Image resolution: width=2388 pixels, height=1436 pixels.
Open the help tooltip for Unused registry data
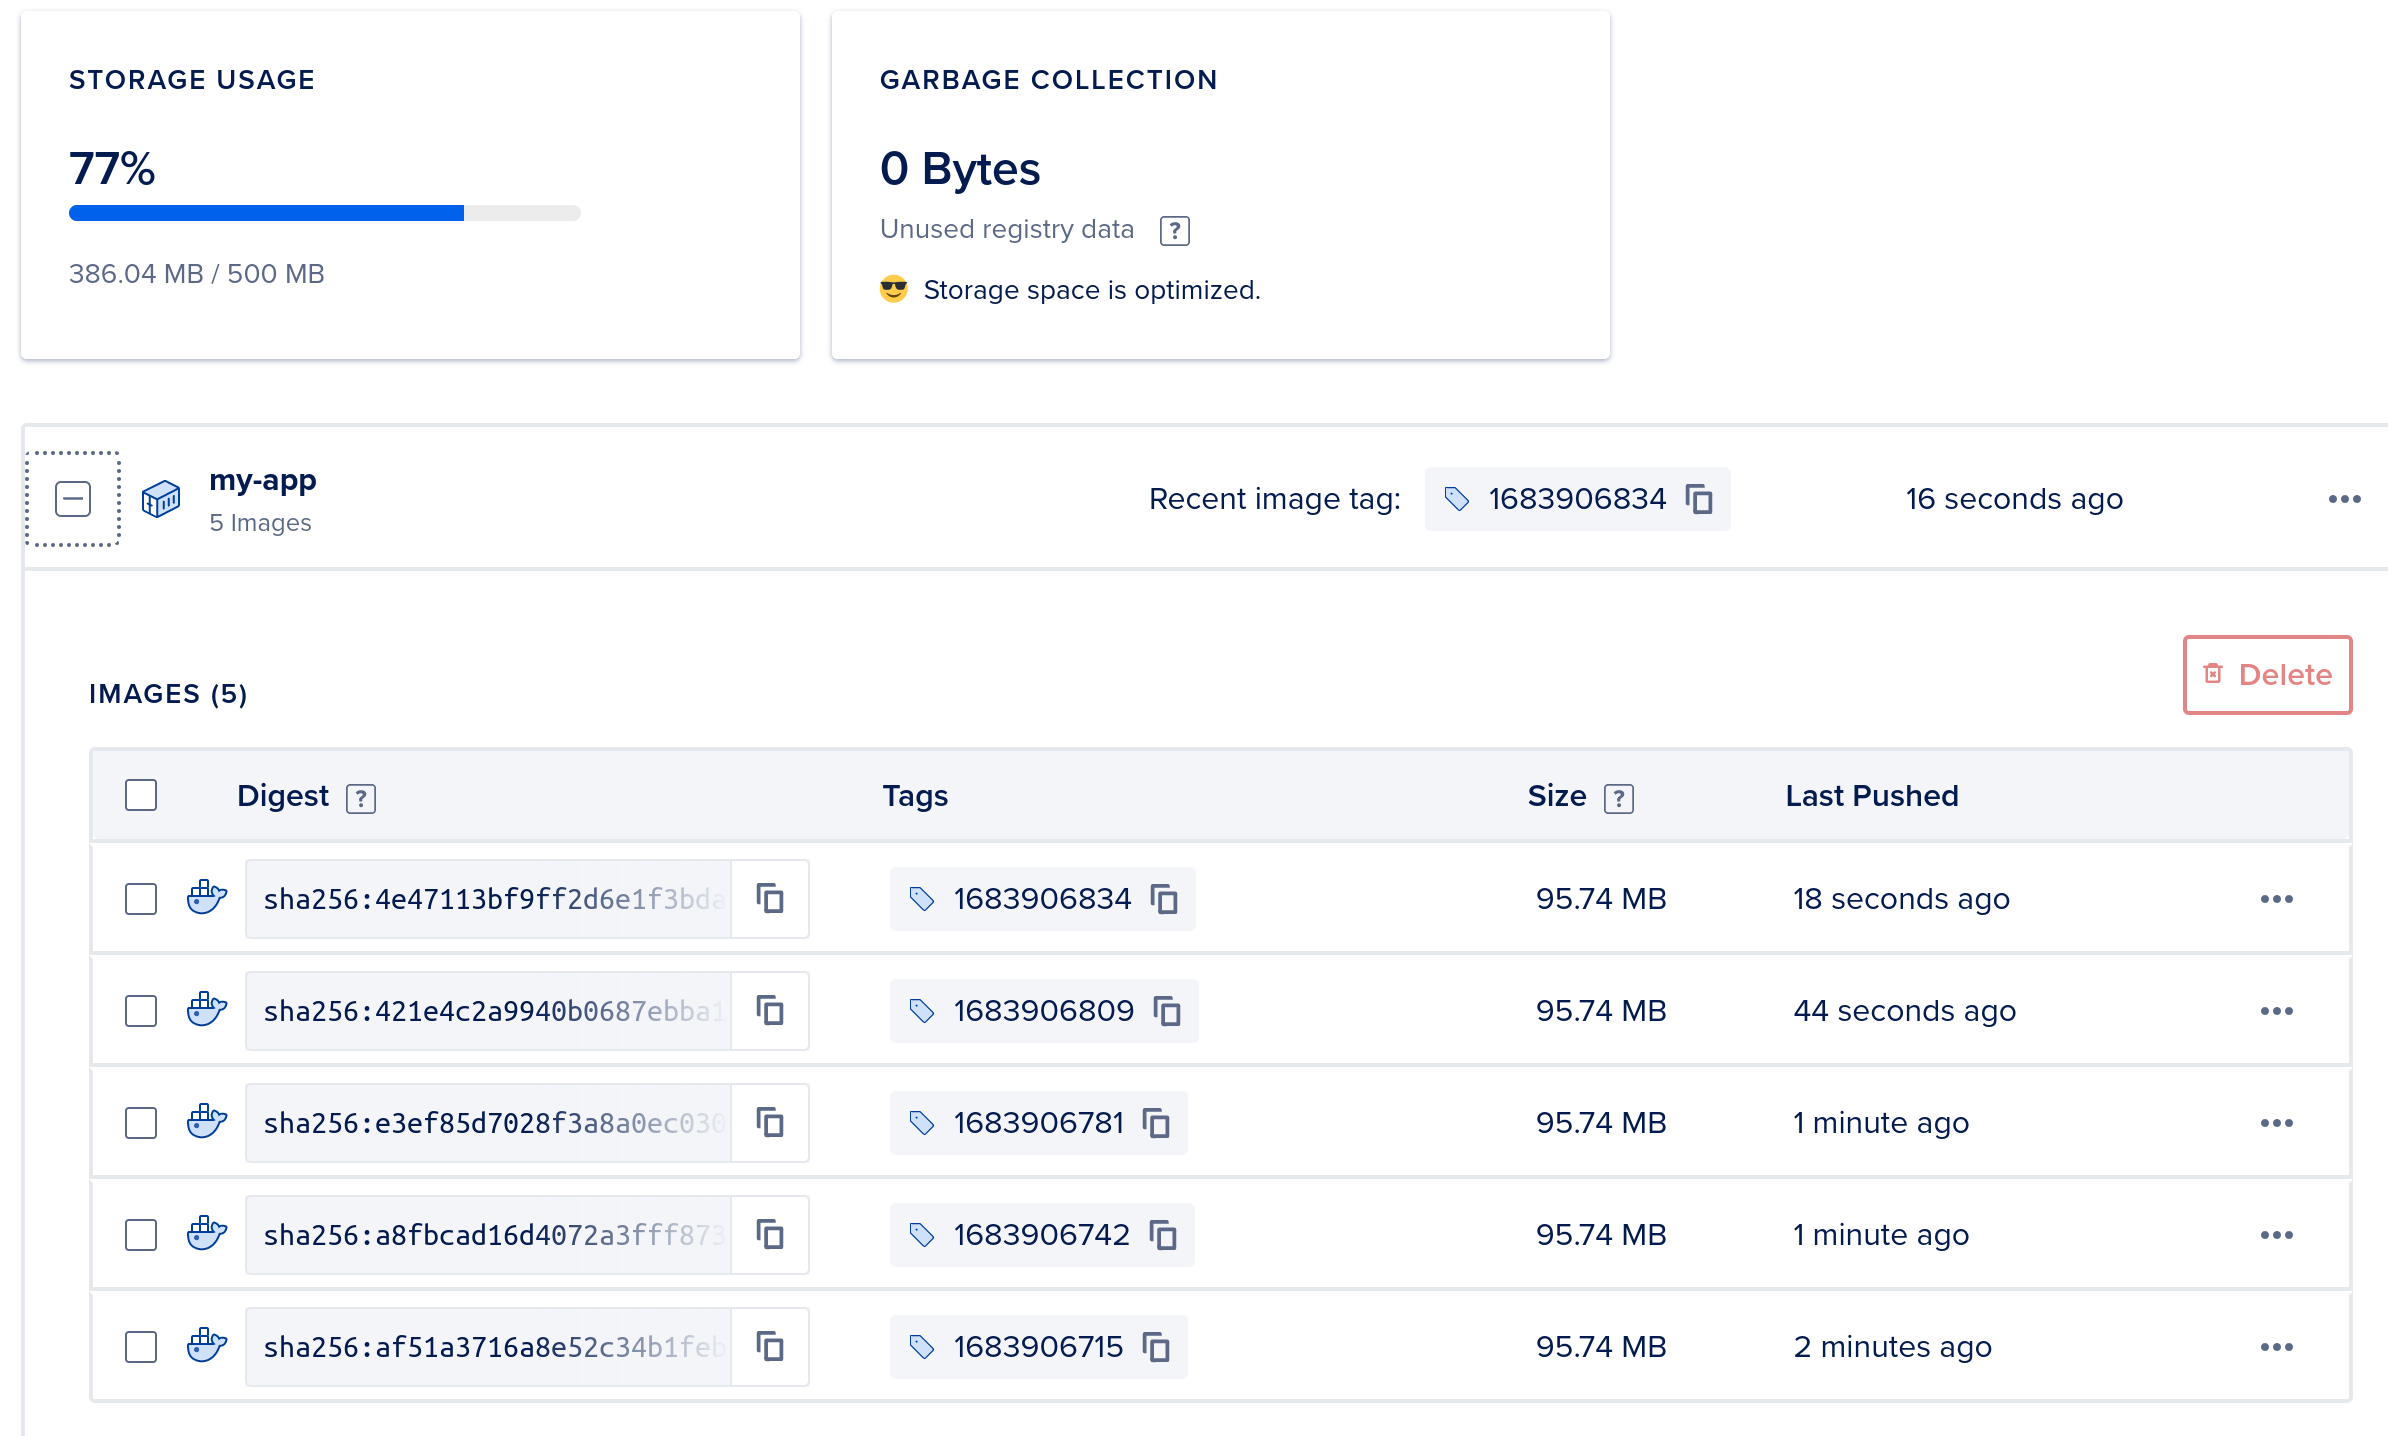coord(1174,229)
